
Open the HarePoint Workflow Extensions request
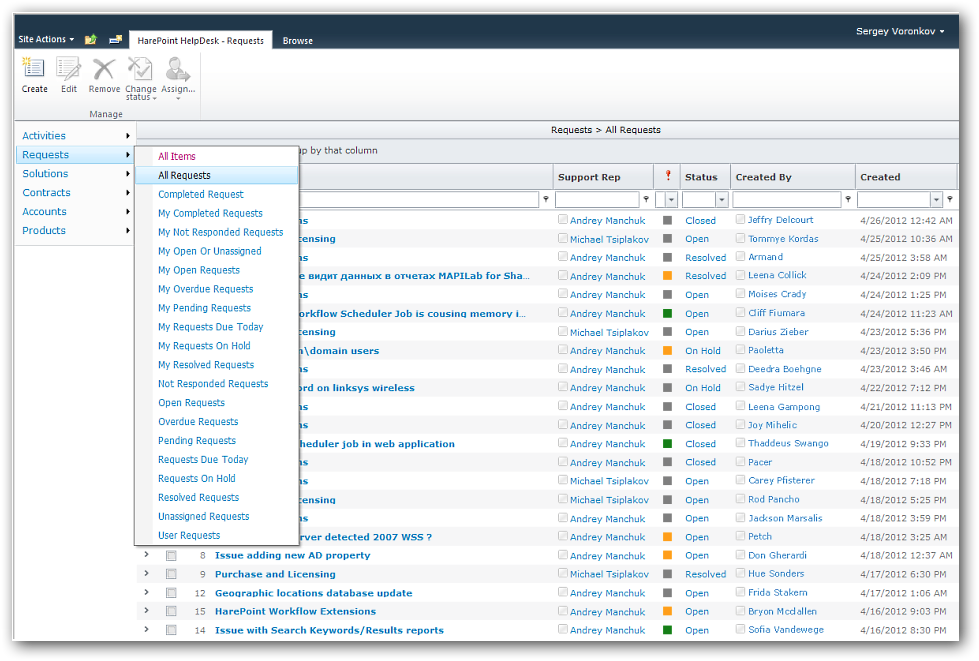pyautogui.click(x=295, y=611)
